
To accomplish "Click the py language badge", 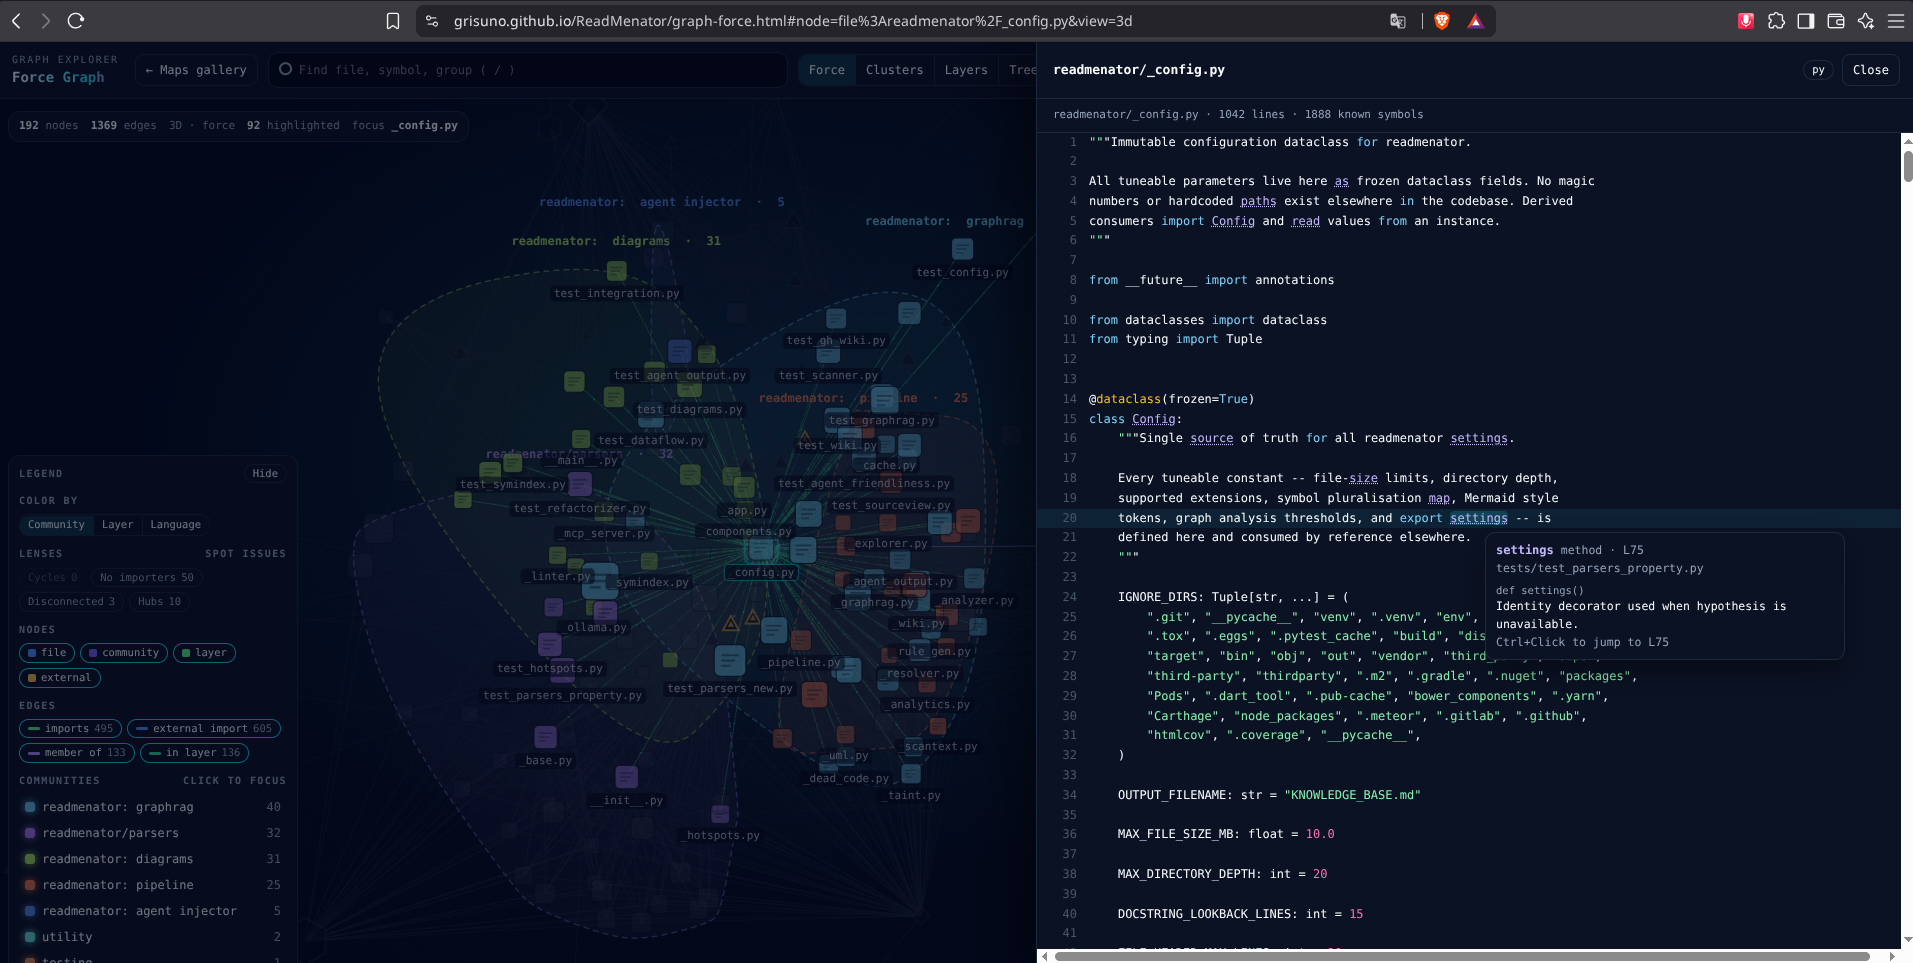I will [1818, 70].
